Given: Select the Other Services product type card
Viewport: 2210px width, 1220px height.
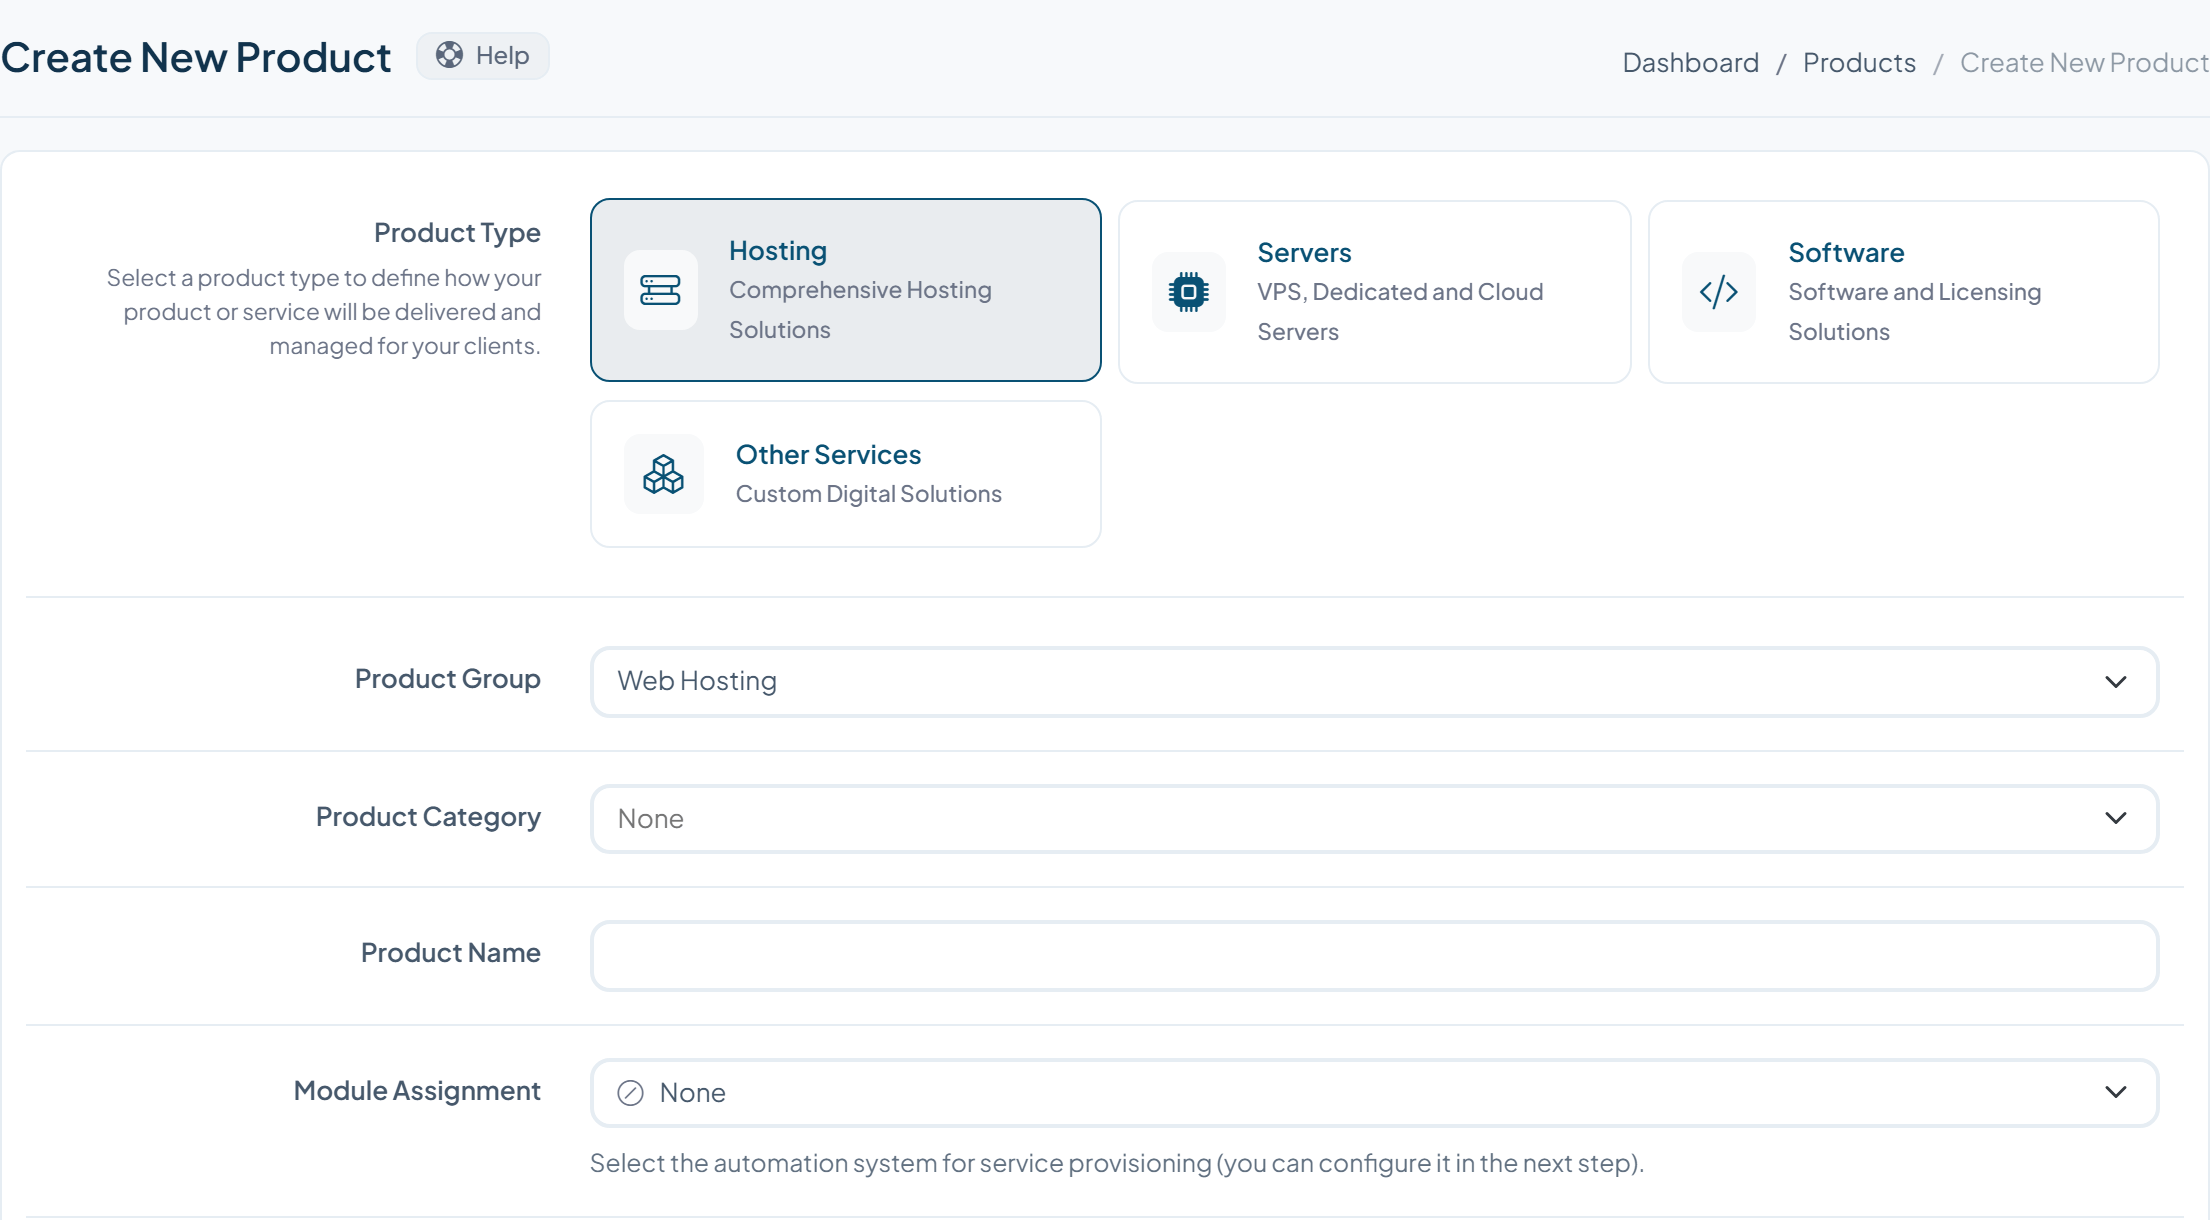Looking at the screenshot, I should point(845,474).
